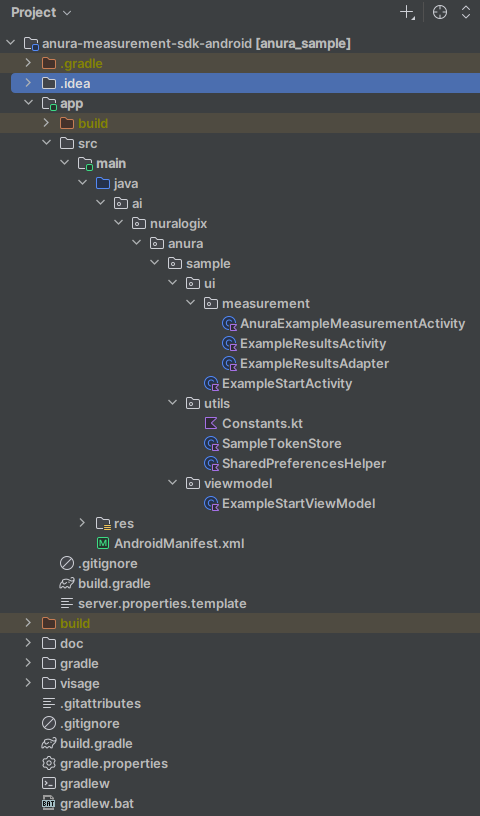This screenshot has height=816, width=480.
Task: Click the AnuraExampleMeasurementActivity Kotlin class icon
Action: (x=230, y=324)
